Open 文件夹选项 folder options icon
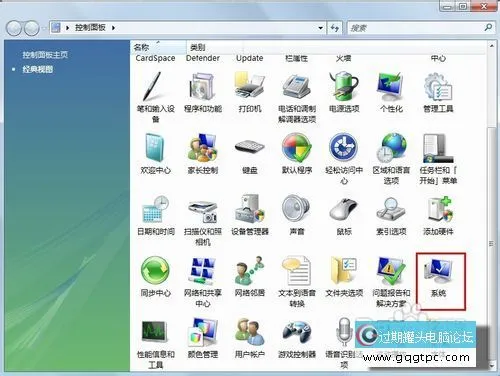The width and height of the screenshot is (500, 376). [x=344, y=271]
